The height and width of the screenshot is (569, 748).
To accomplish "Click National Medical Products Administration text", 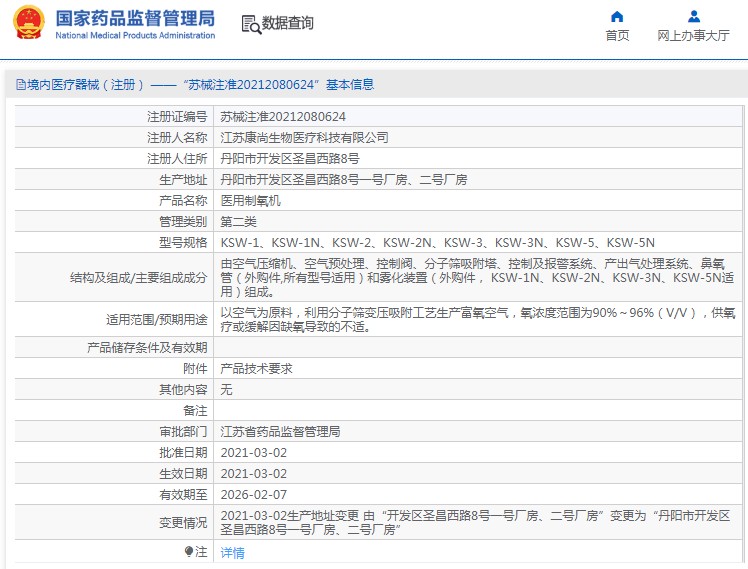I will (135, 35).
